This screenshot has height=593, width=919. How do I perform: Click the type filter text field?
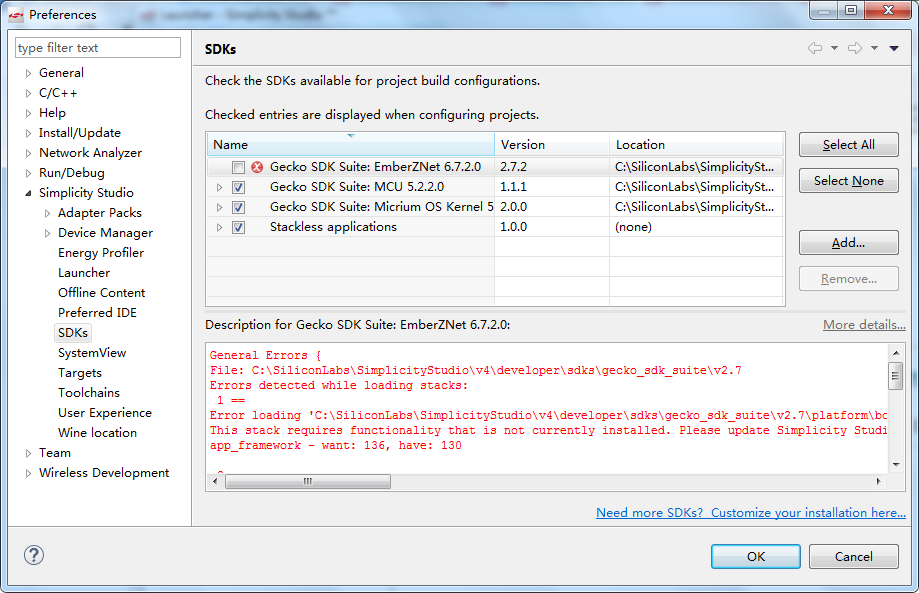[x=98, y=47]
